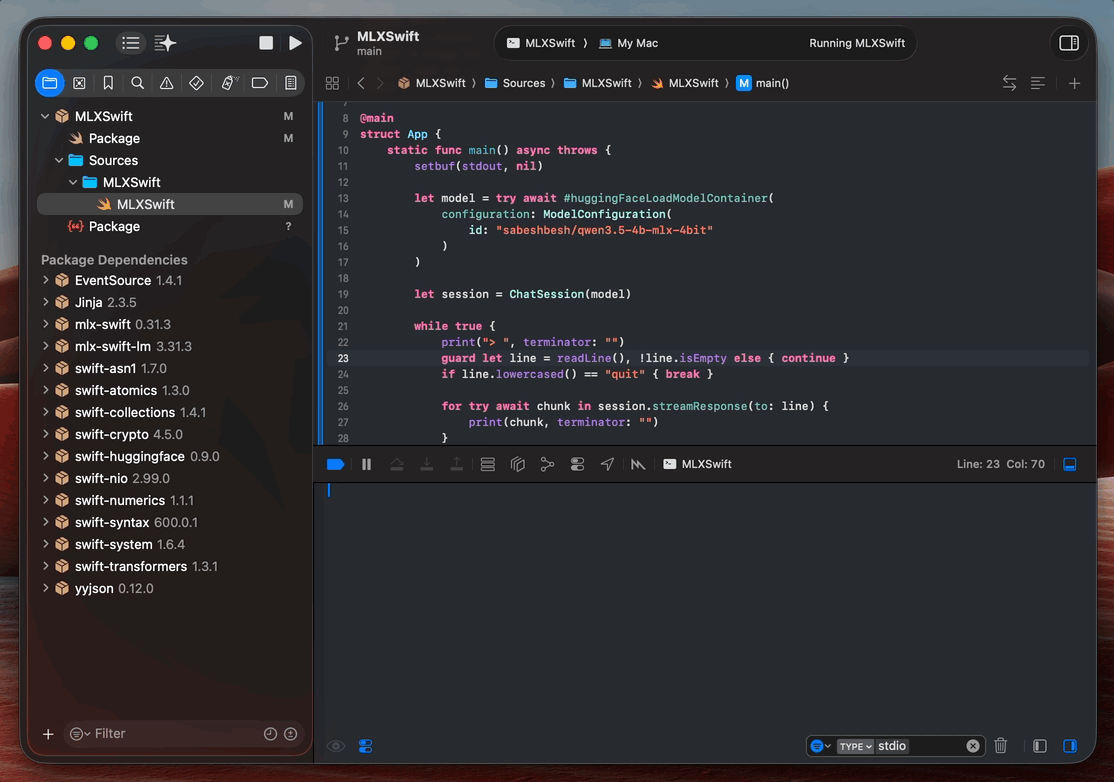This screenshot has height=782, width=1114.
Task: Open the debug memory graph icon
Action: point(547,464)
